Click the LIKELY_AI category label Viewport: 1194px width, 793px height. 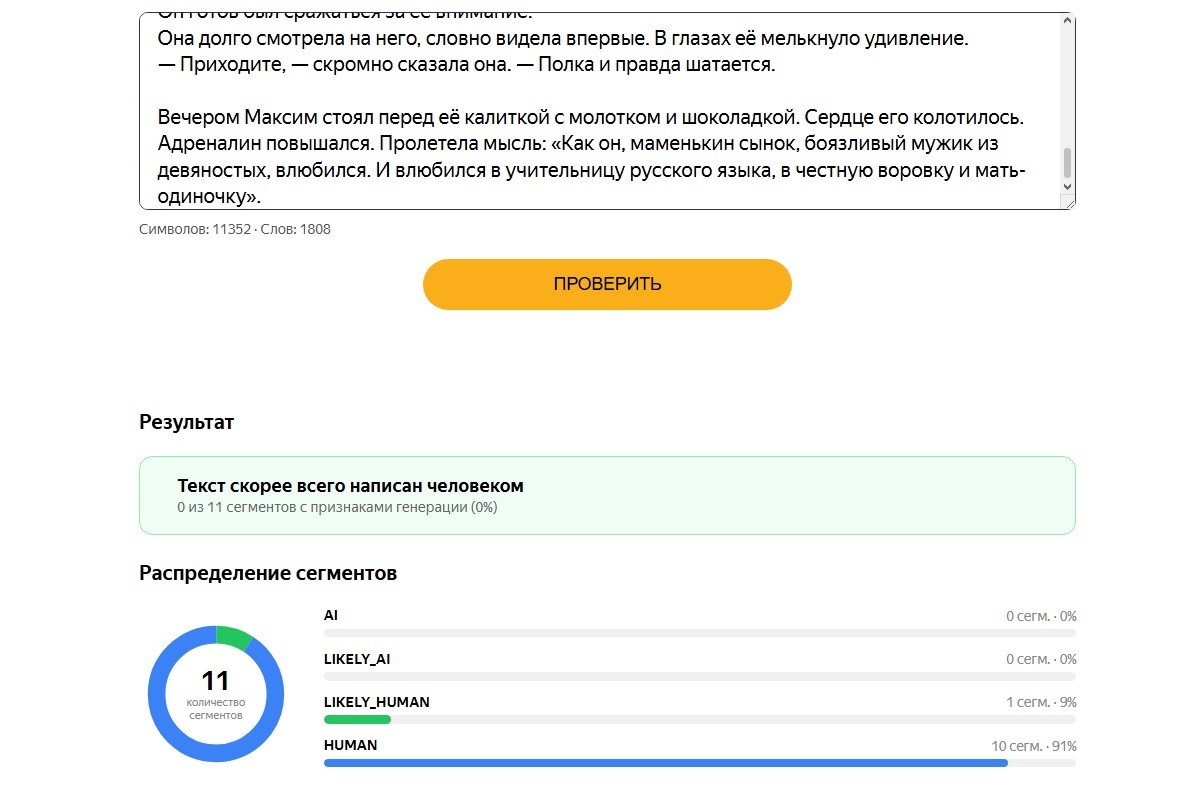click(x=356, y=659)
